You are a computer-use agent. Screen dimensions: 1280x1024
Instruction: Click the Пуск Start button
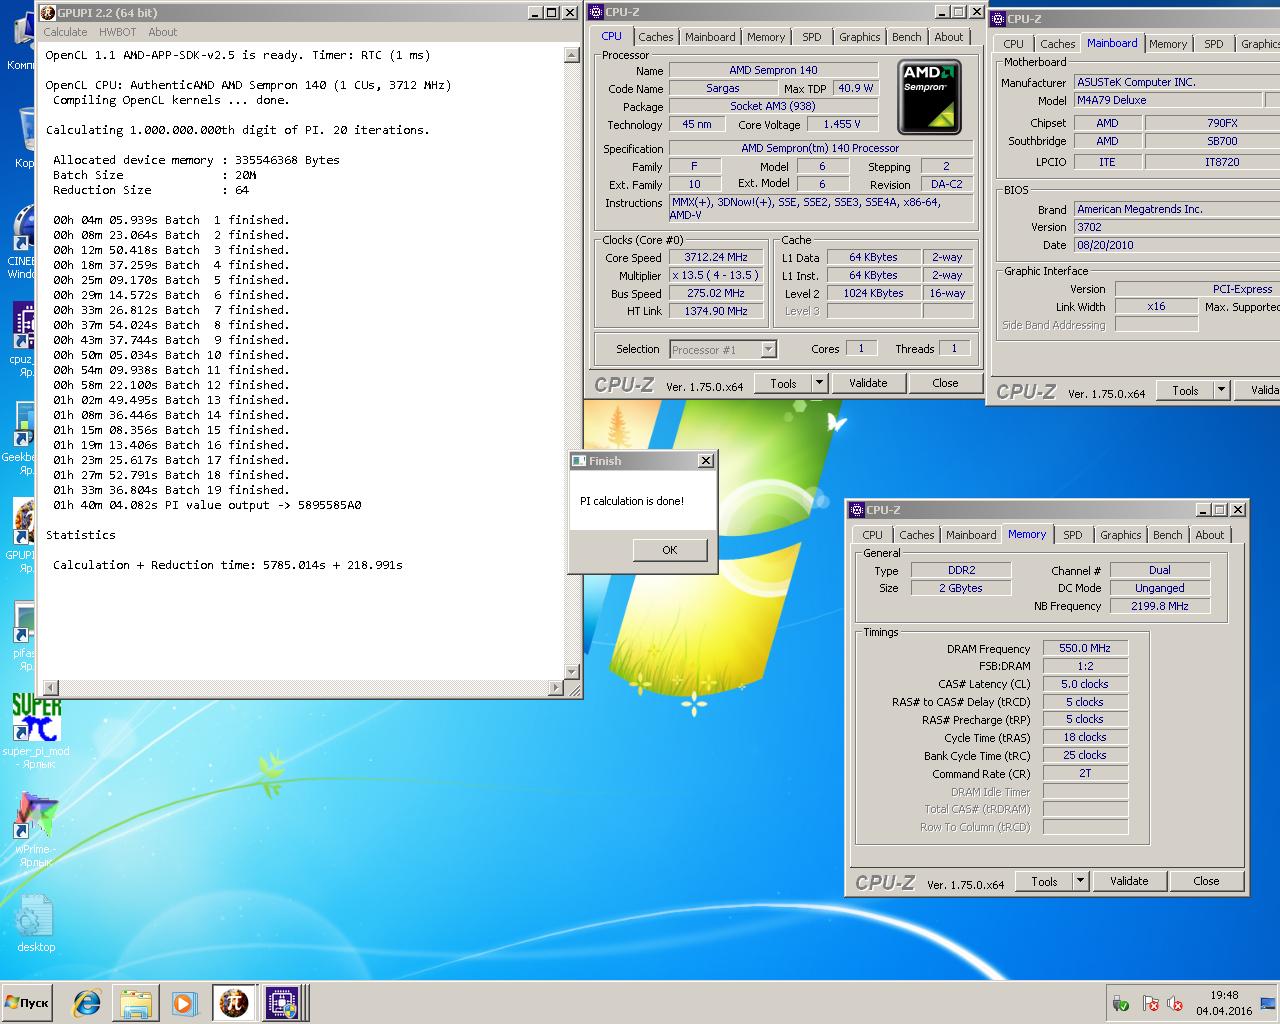pos(27,1003)
